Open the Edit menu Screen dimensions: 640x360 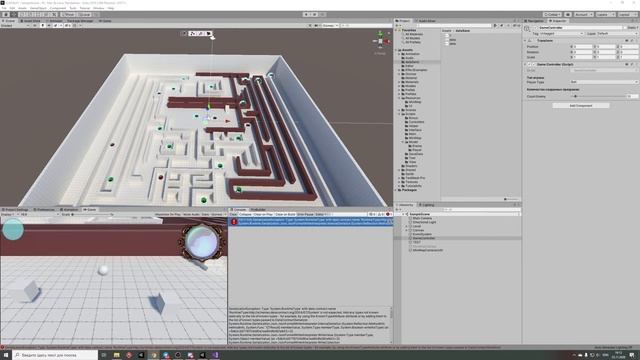(12, 8)
